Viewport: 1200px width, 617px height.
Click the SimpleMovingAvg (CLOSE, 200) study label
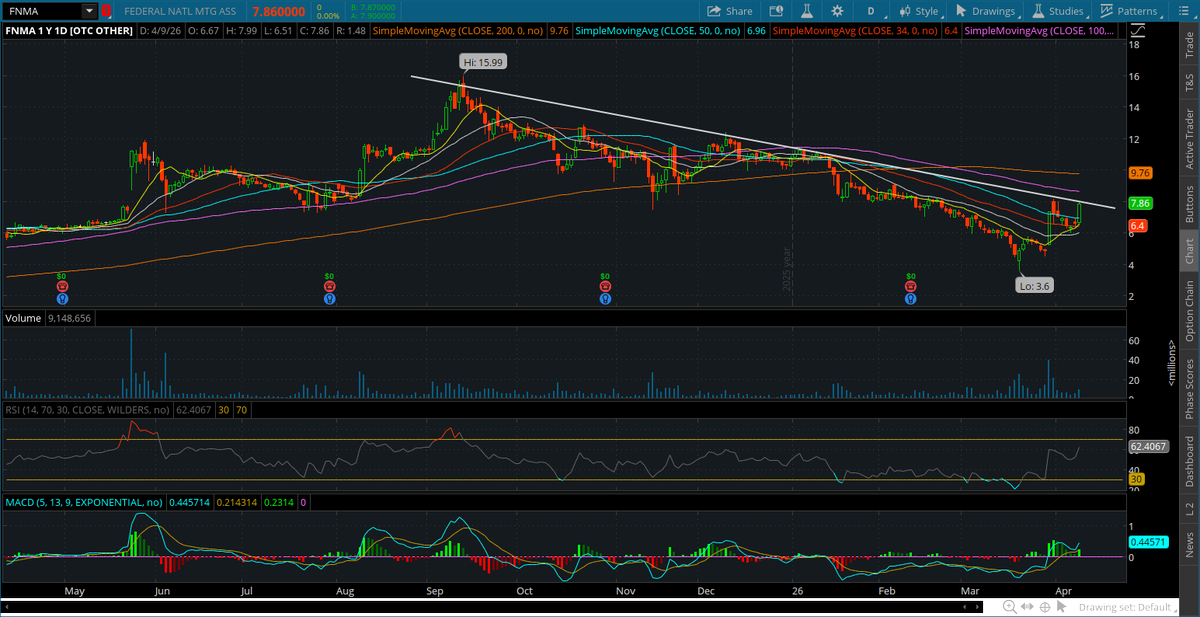pos(460,32)
